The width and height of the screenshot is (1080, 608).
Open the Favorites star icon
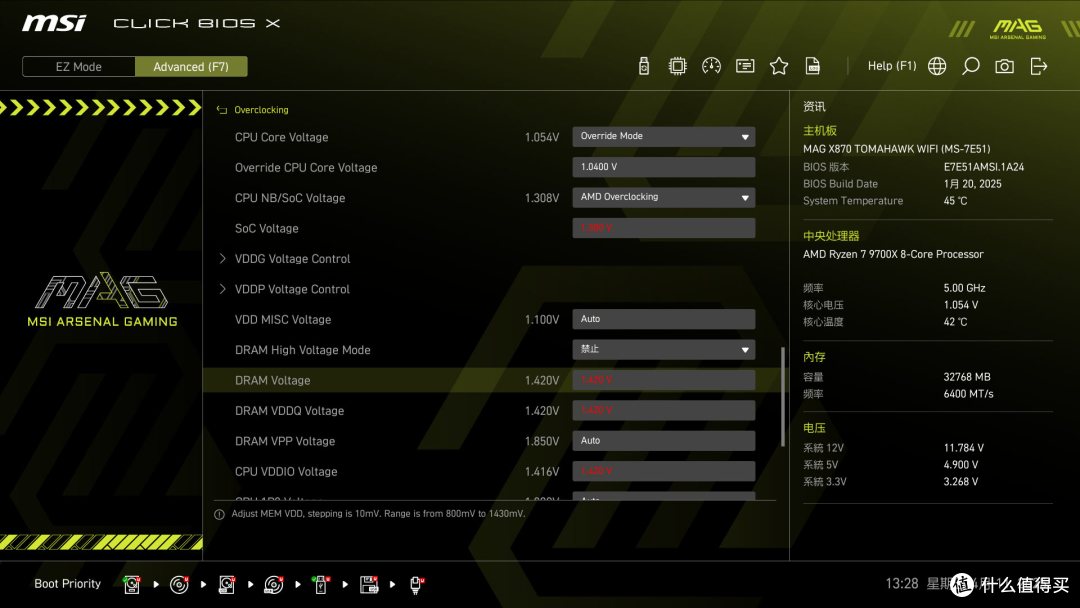[x=778, y=66]
